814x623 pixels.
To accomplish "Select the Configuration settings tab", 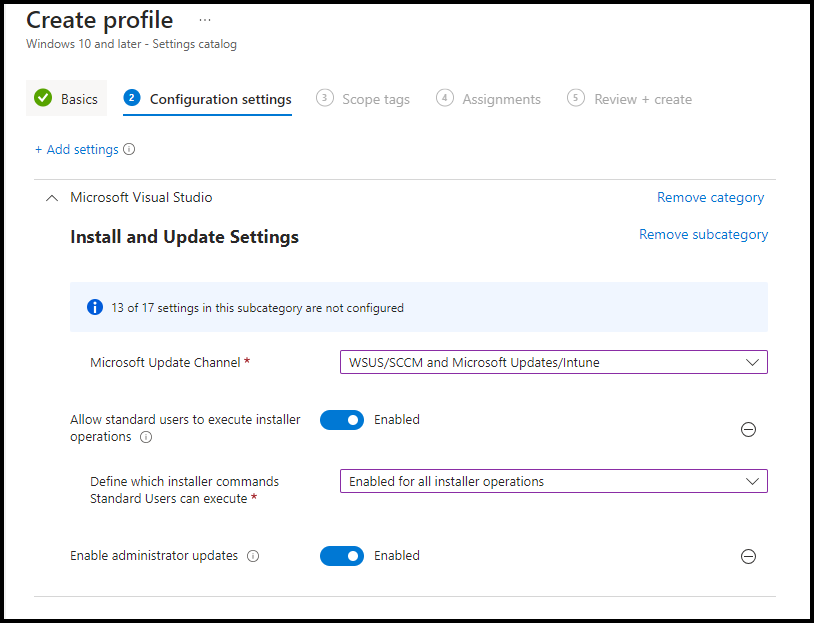I will (208, 99).
